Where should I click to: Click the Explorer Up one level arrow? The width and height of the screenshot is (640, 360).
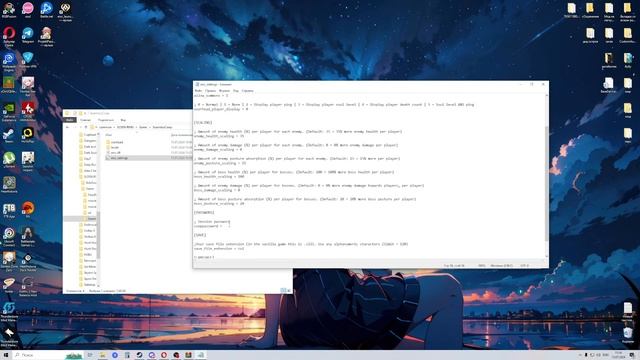coord(86,127)
